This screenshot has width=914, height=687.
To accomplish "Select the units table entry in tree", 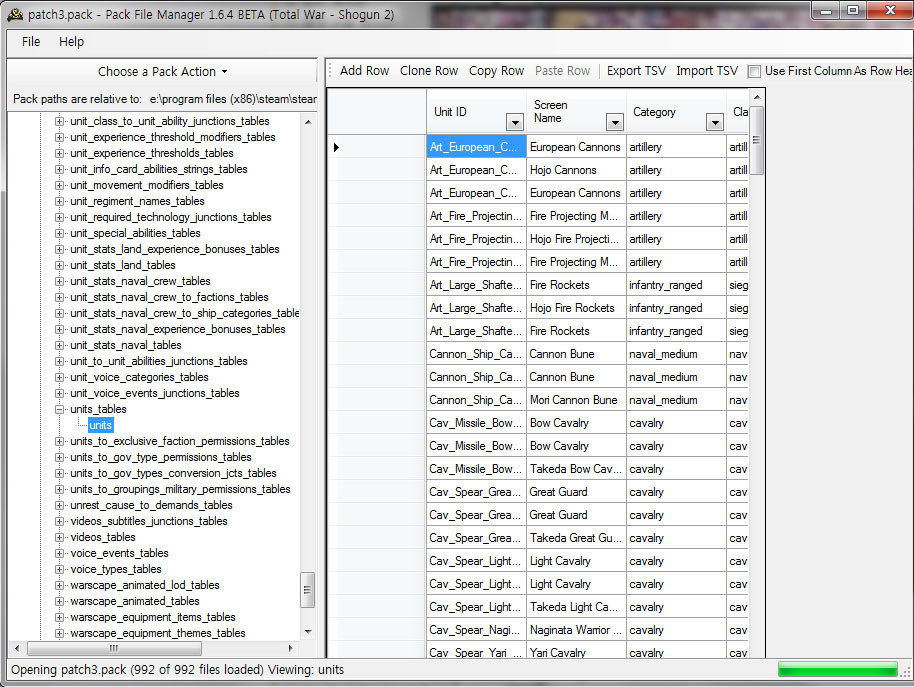I will pyautogui.click(x=100, y=425).
